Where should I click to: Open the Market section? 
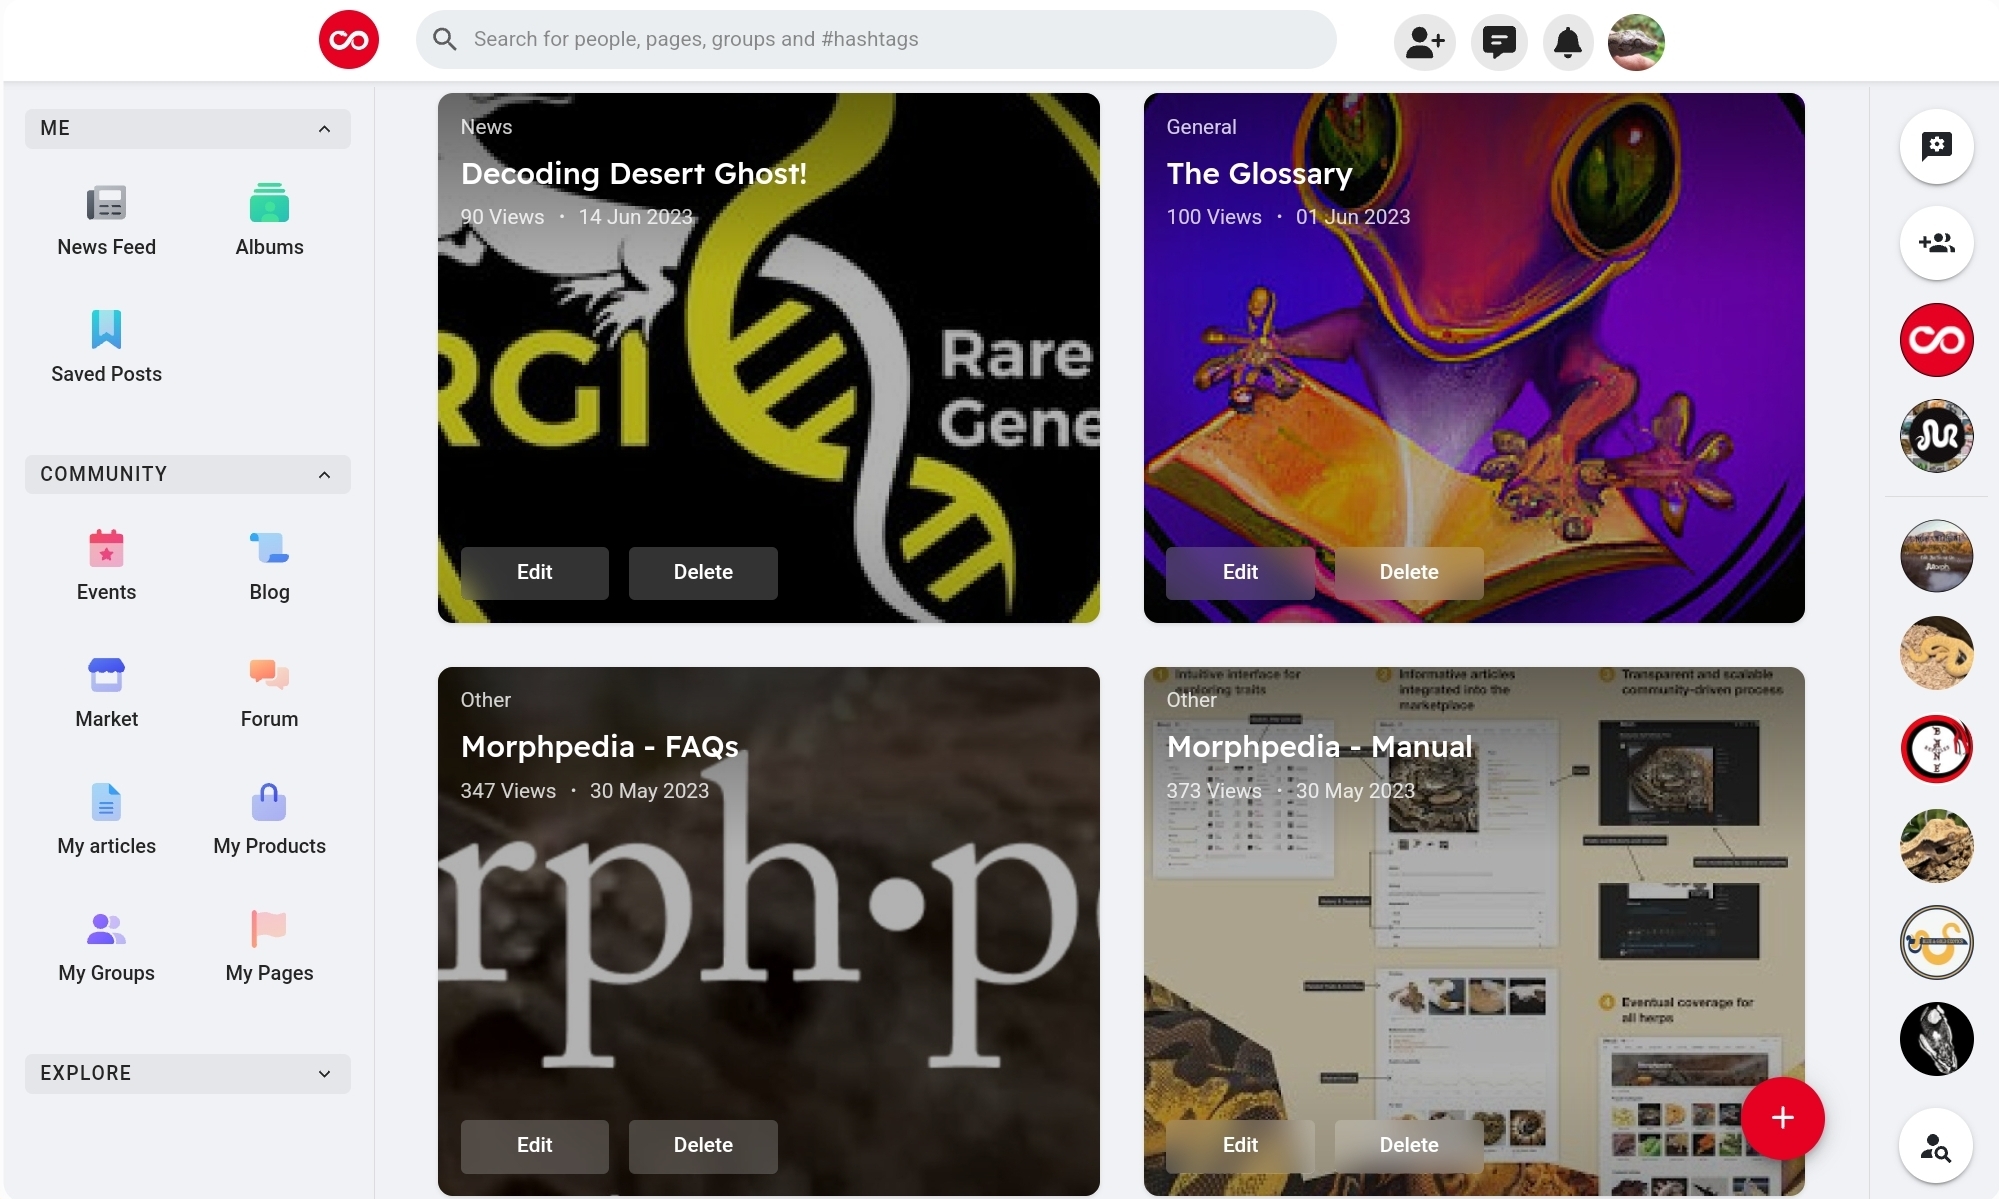click(106, 692)
